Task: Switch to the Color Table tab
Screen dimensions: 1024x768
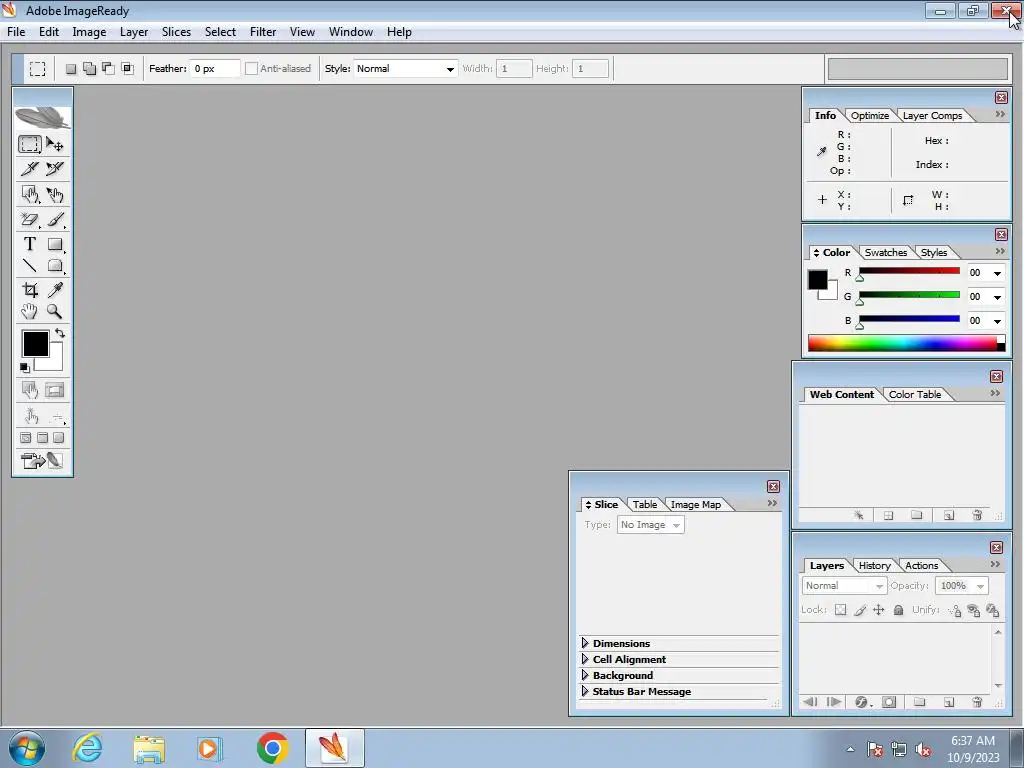Action: [914, 394]
